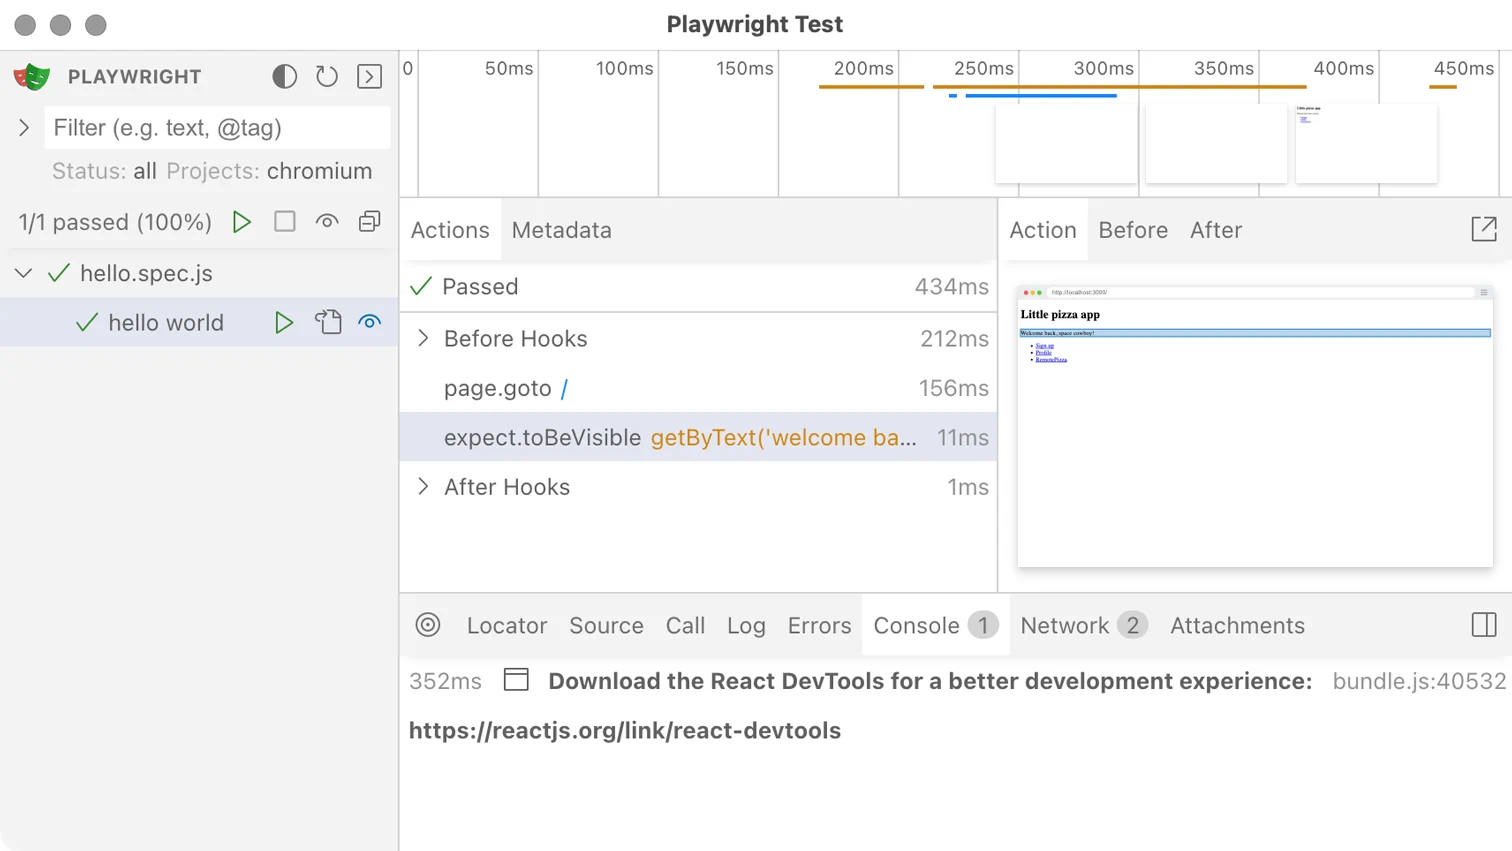Expand the Before Hooks section
This screenshot has height=851, width=1512.
[424, 338]
